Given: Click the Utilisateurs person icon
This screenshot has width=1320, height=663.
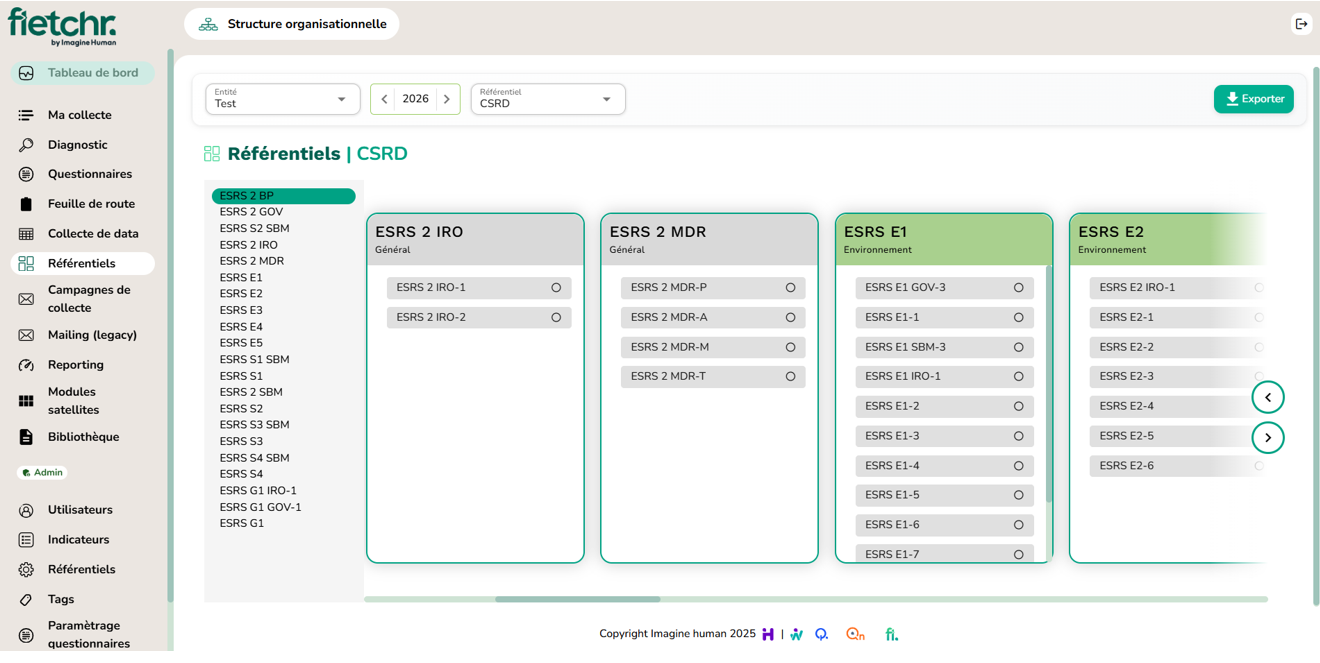Looking at the screenshot, I should click(26, 510).
